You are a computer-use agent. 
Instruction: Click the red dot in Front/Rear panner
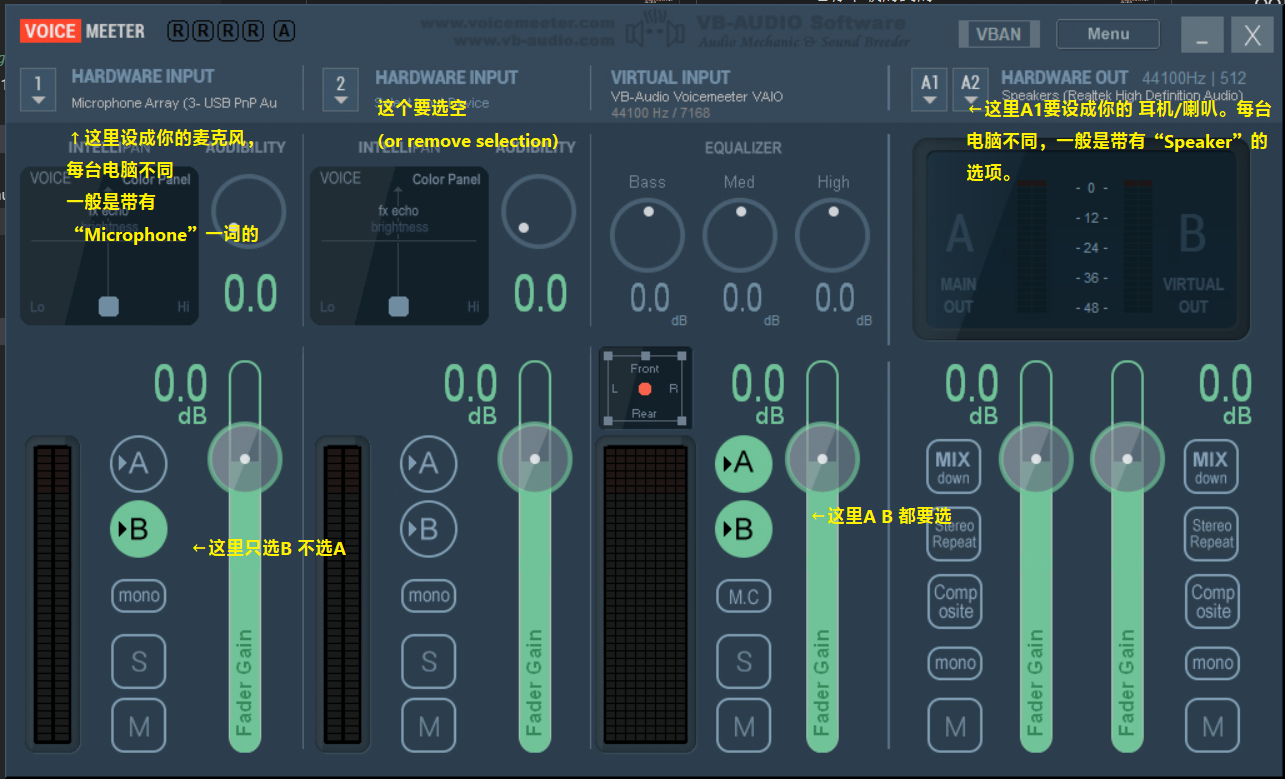pos(645,388)
